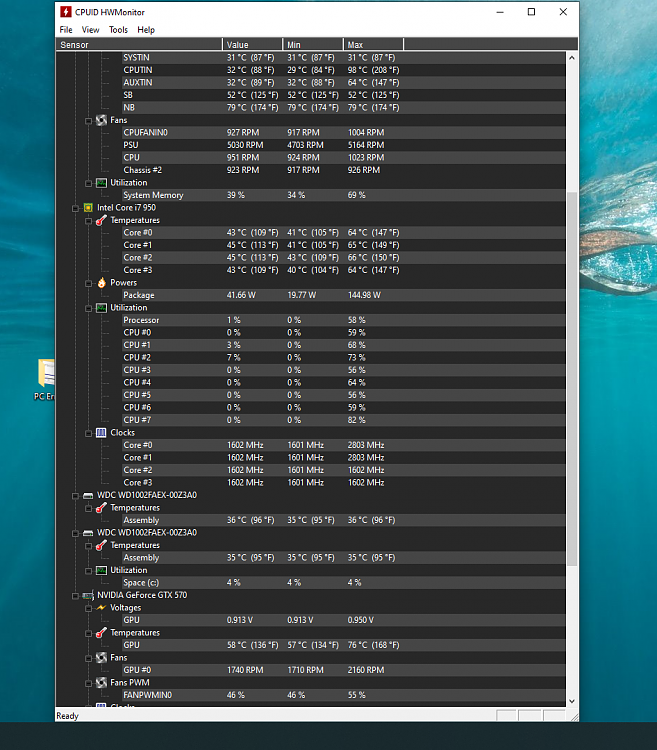
Task: Click the NVIDIA GeForce GTX 570 card icon
Action: pyautogui.click(x=88, y=595)
